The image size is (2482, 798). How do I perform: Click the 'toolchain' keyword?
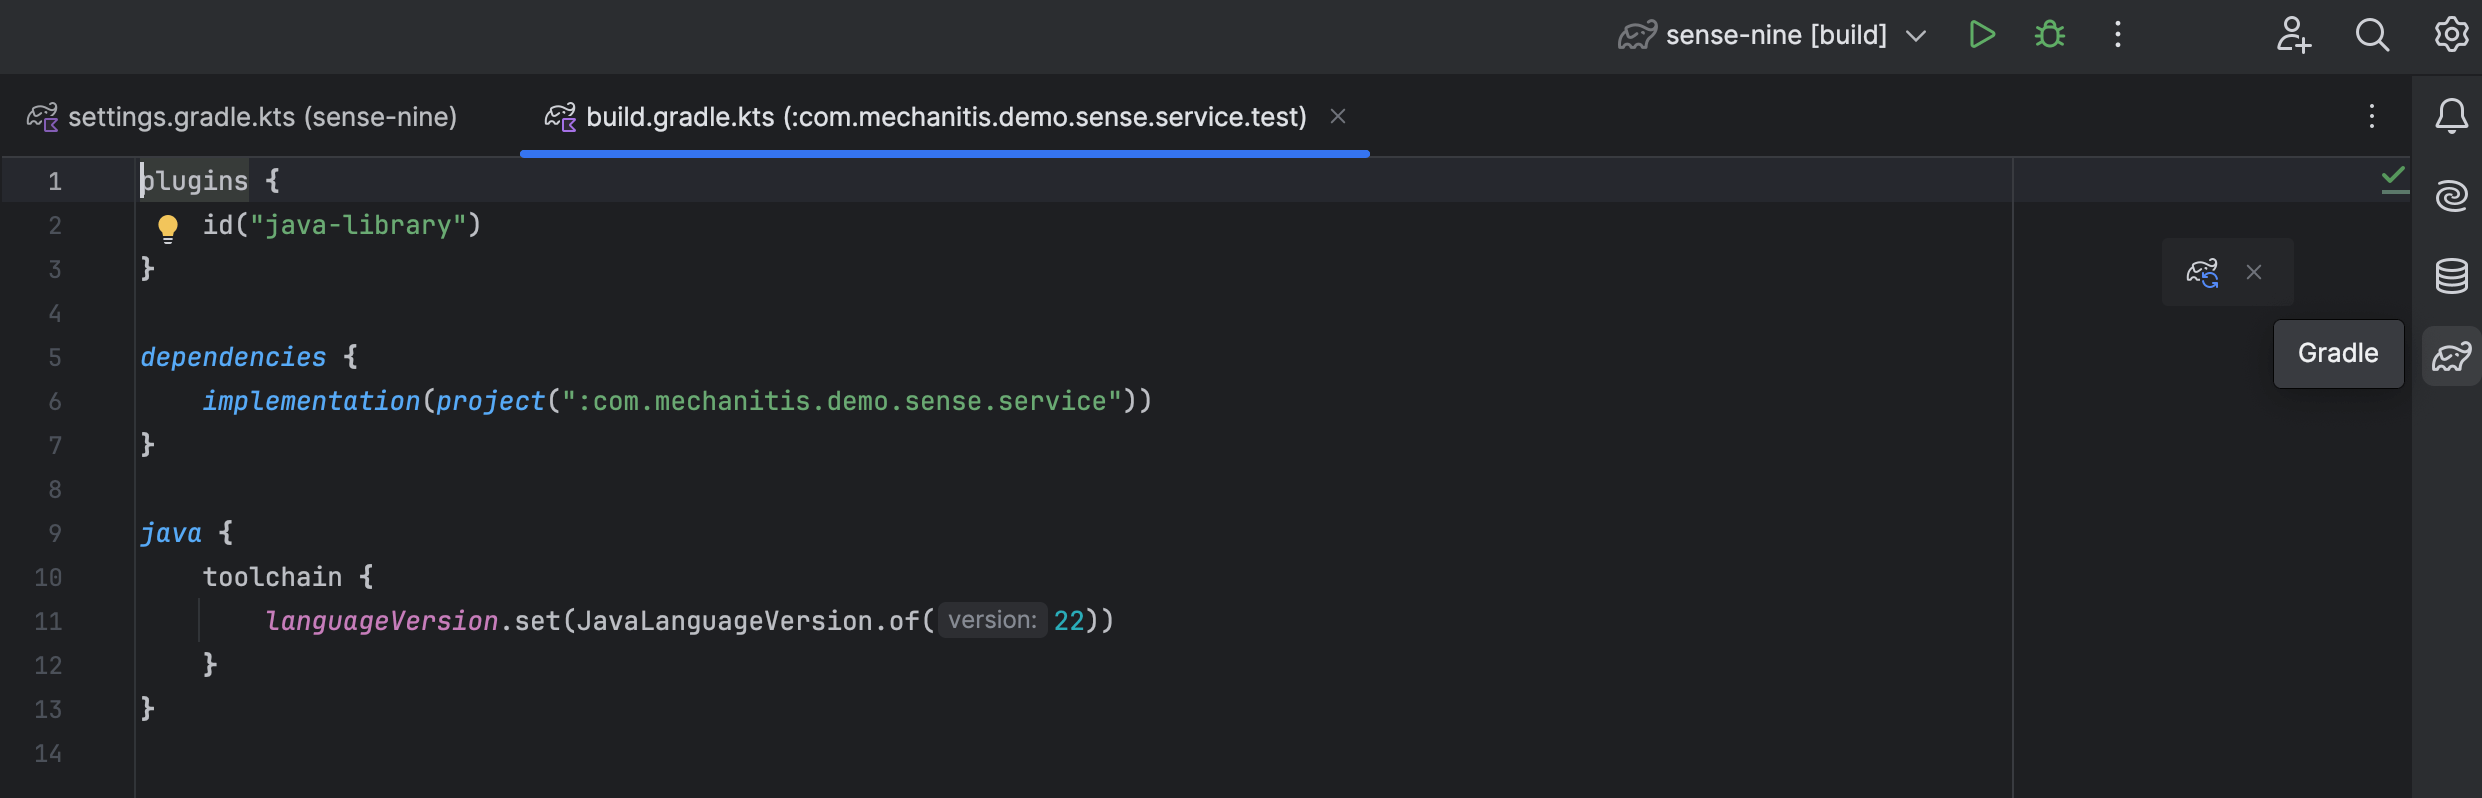272,577
